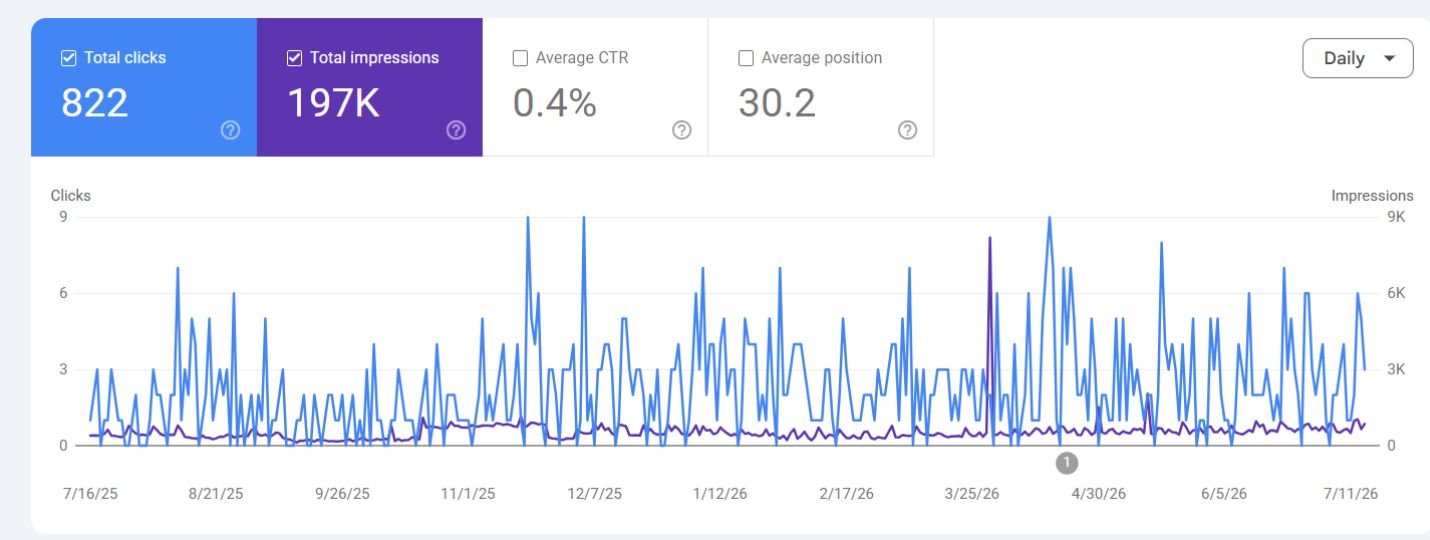Uncheck the Total clicks checkbox
1430x540 pixels.
[x=68, y=58]
